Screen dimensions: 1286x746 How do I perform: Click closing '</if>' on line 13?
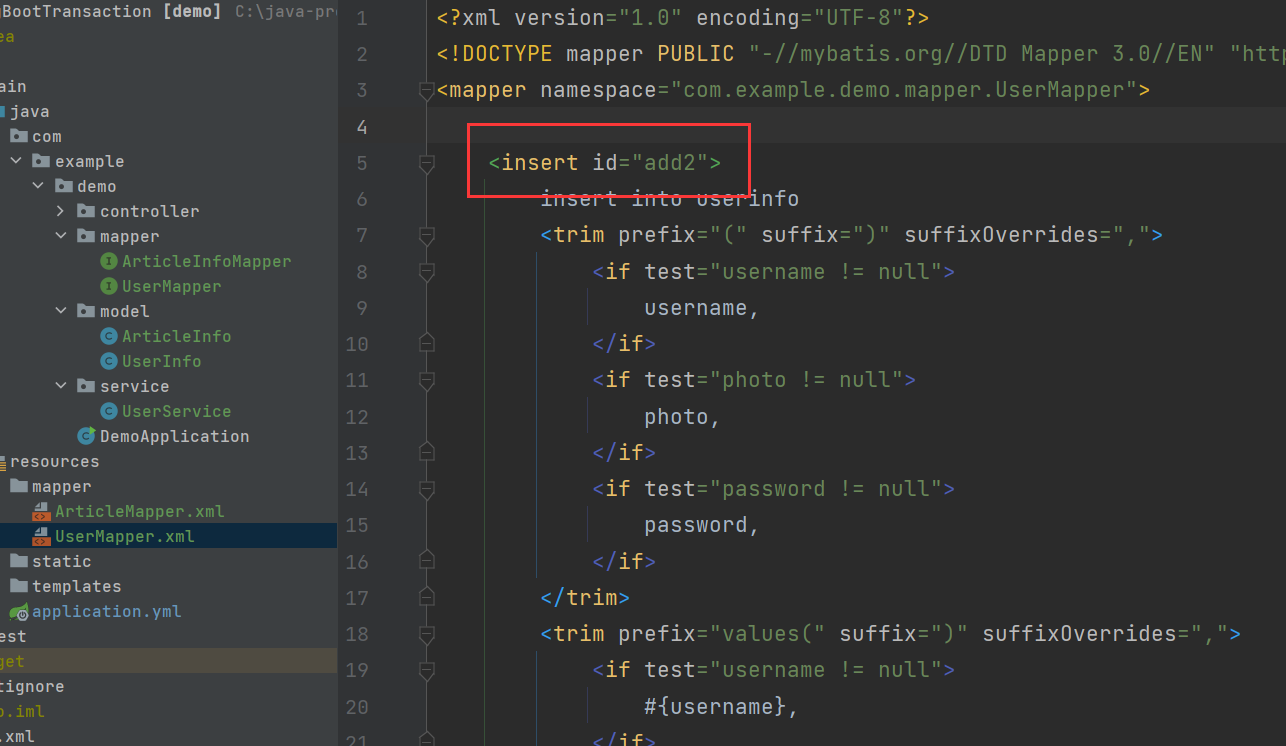pos(624,453)
